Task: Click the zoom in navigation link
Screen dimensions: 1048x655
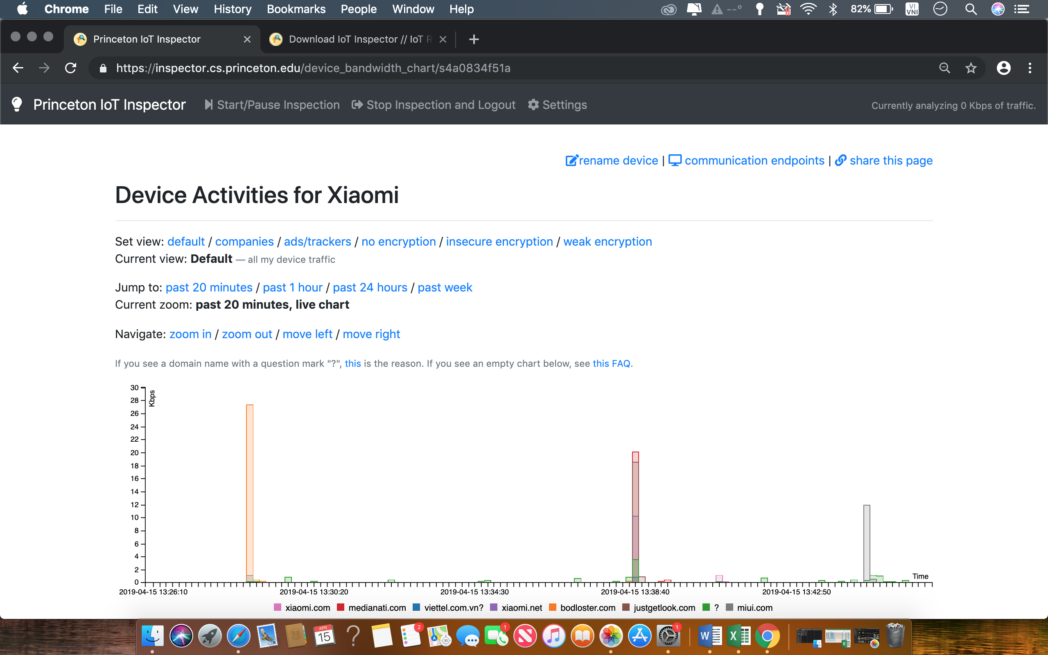Action: 190,334
